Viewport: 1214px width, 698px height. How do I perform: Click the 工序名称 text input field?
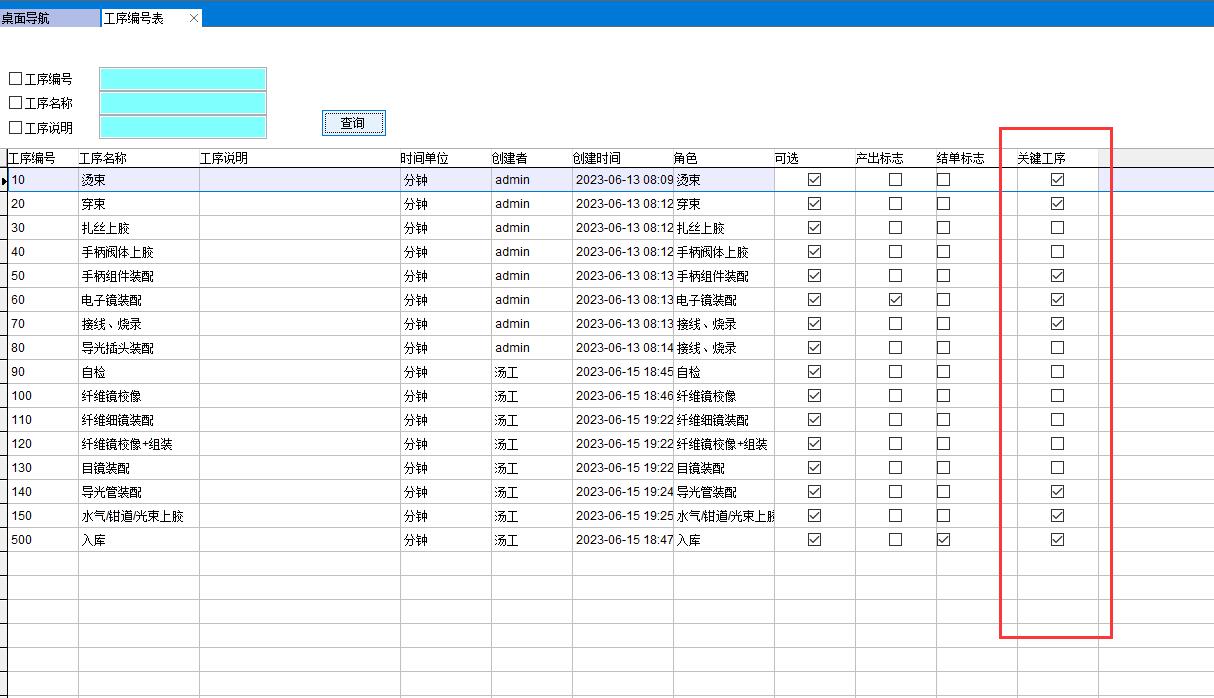(183, 103)
